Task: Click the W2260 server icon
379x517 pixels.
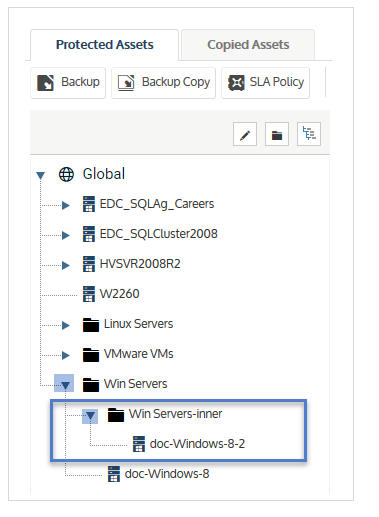Action: point(89,294)
